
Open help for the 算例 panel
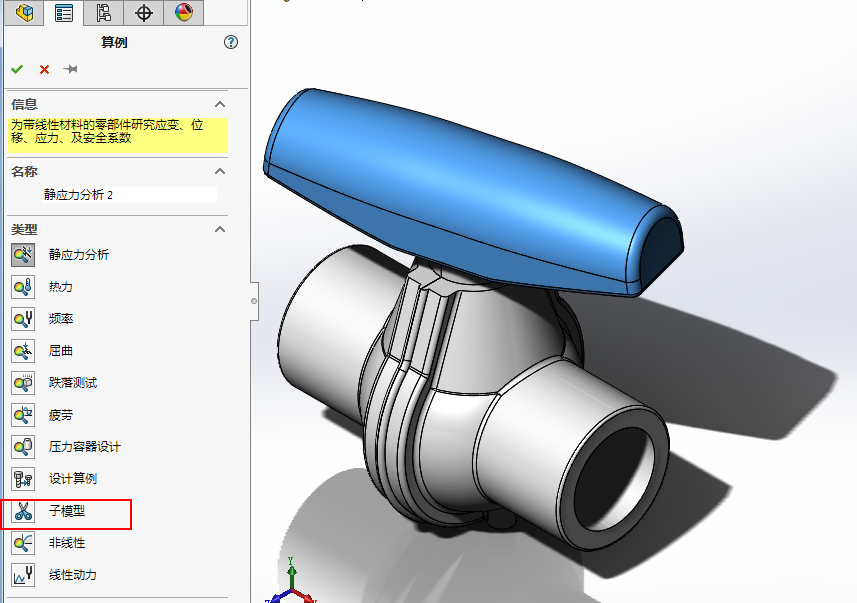(231, 42)
